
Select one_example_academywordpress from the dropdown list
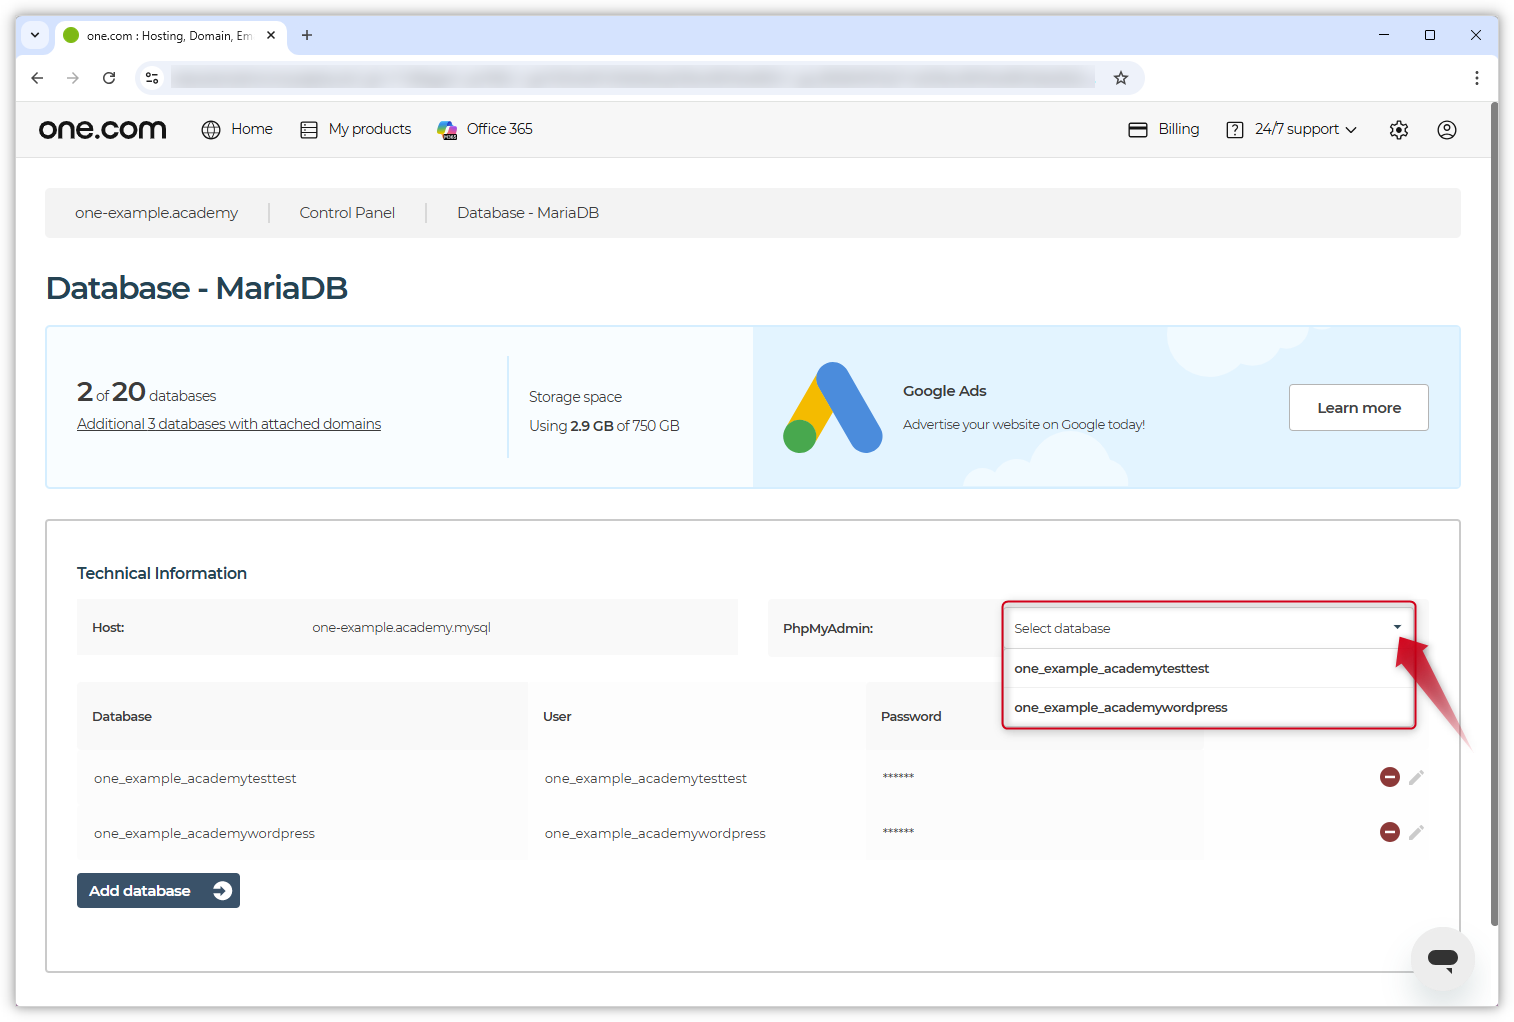(x=1121, y=707)
